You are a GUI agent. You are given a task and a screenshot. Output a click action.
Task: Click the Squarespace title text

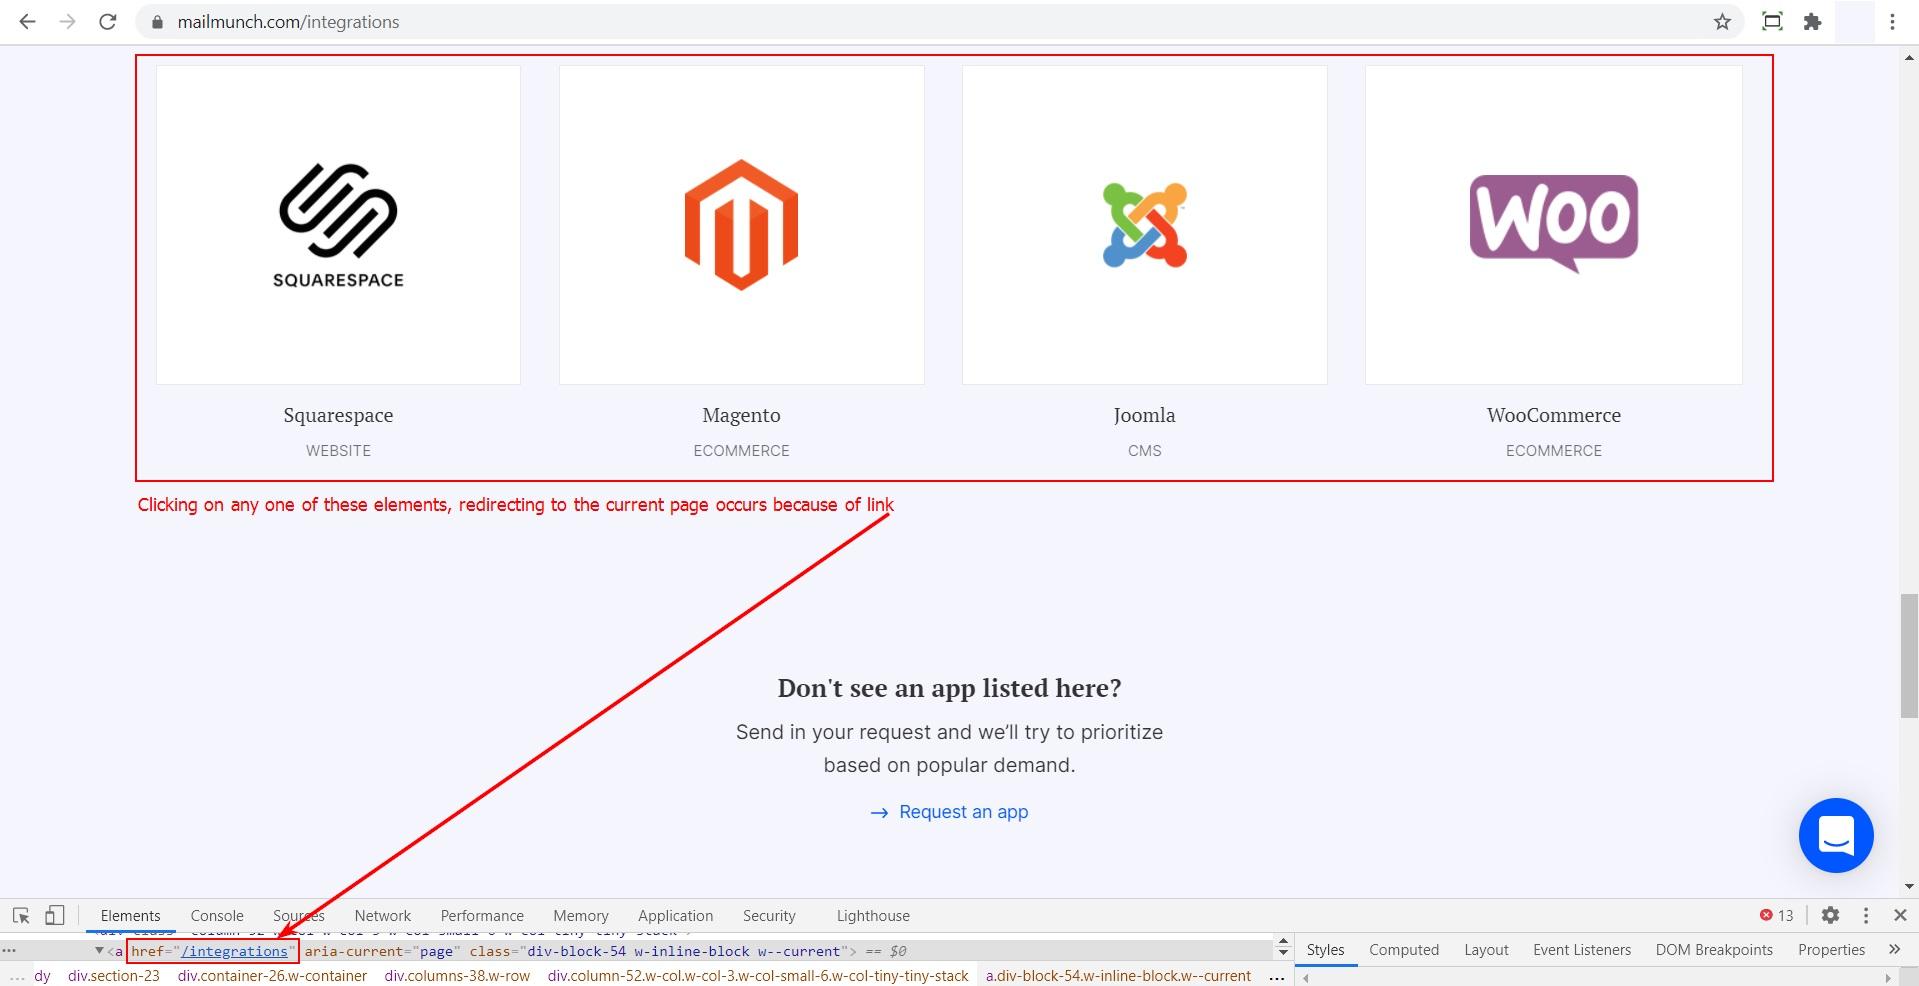point(338,415)
